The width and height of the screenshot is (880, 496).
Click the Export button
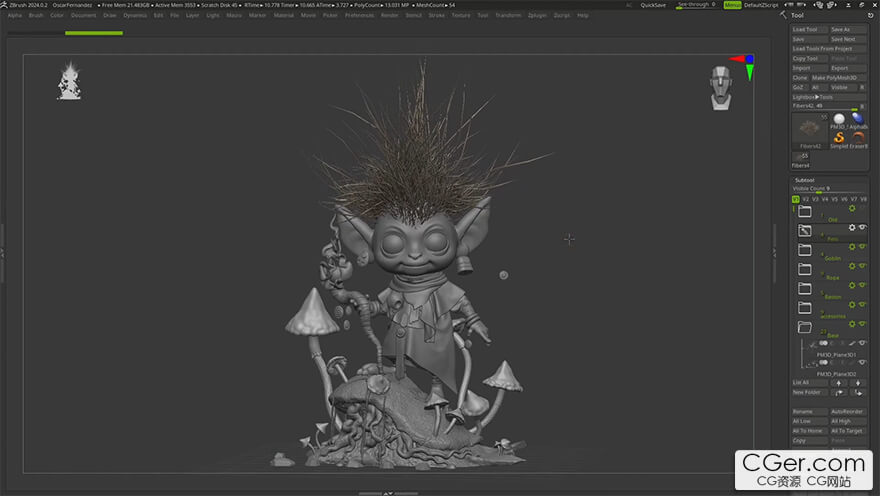click(x=848, y=68)
